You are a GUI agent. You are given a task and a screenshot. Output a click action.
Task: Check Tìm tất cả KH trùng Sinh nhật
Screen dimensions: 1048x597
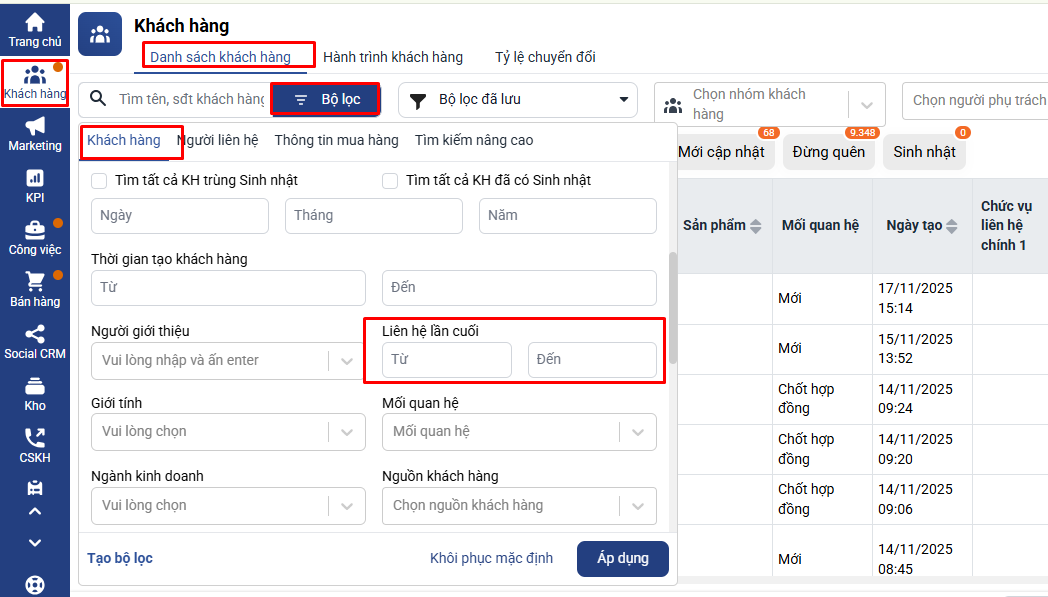pyautogui.click(x=99, y=181)
